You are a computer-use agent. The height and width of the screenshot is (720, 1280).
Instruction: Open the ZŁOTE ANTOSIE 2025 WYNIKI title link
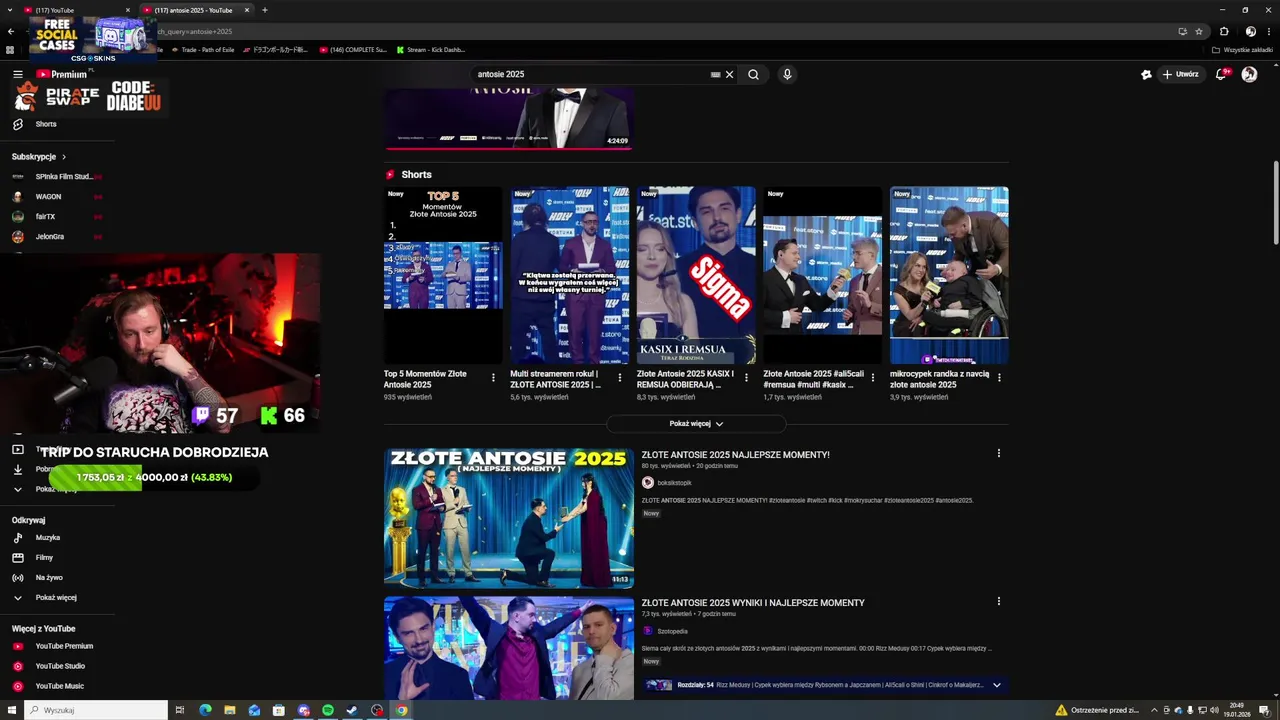(753, 603)
